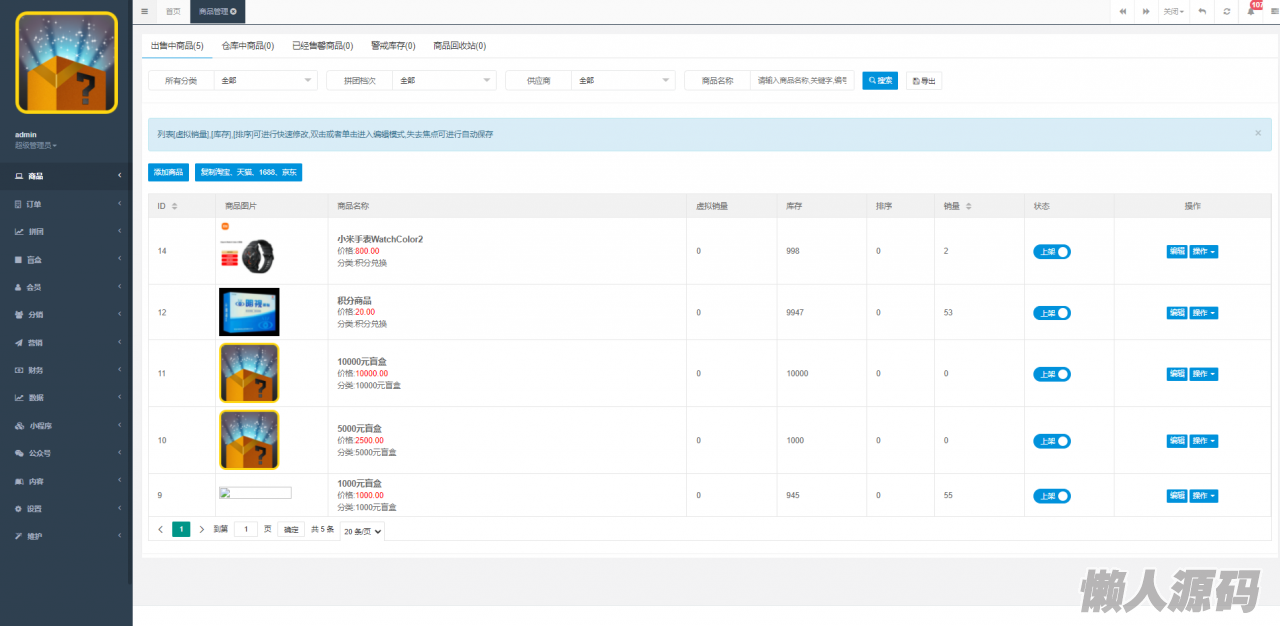Open the 所有分类 dropdown
The image size is (1280, 626).
(265, 81)
